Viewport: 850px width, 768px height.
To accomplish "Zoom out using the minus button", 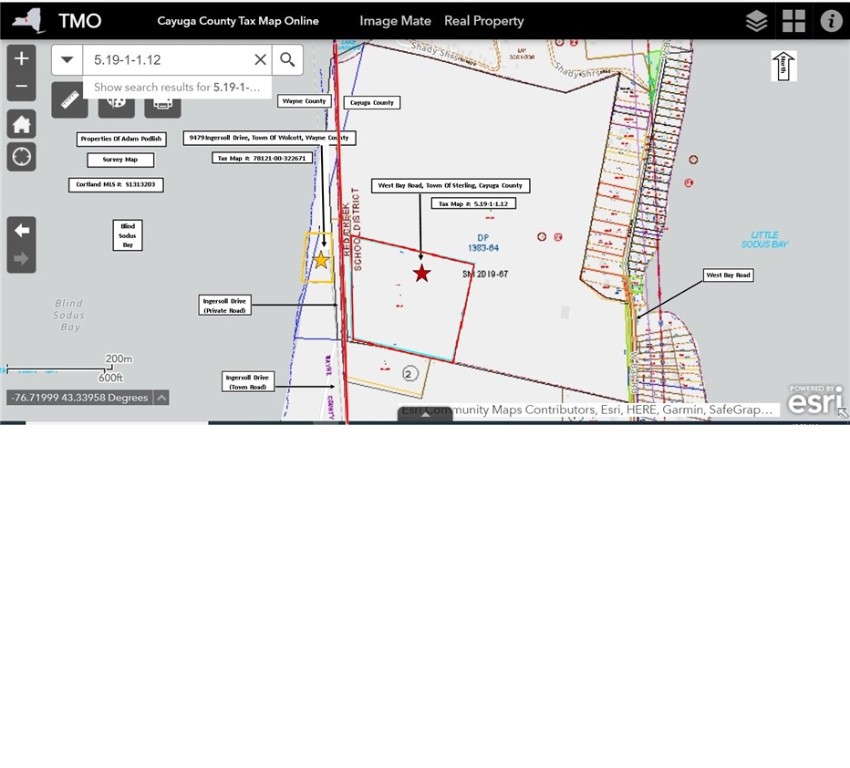I will tap(22, 87).
